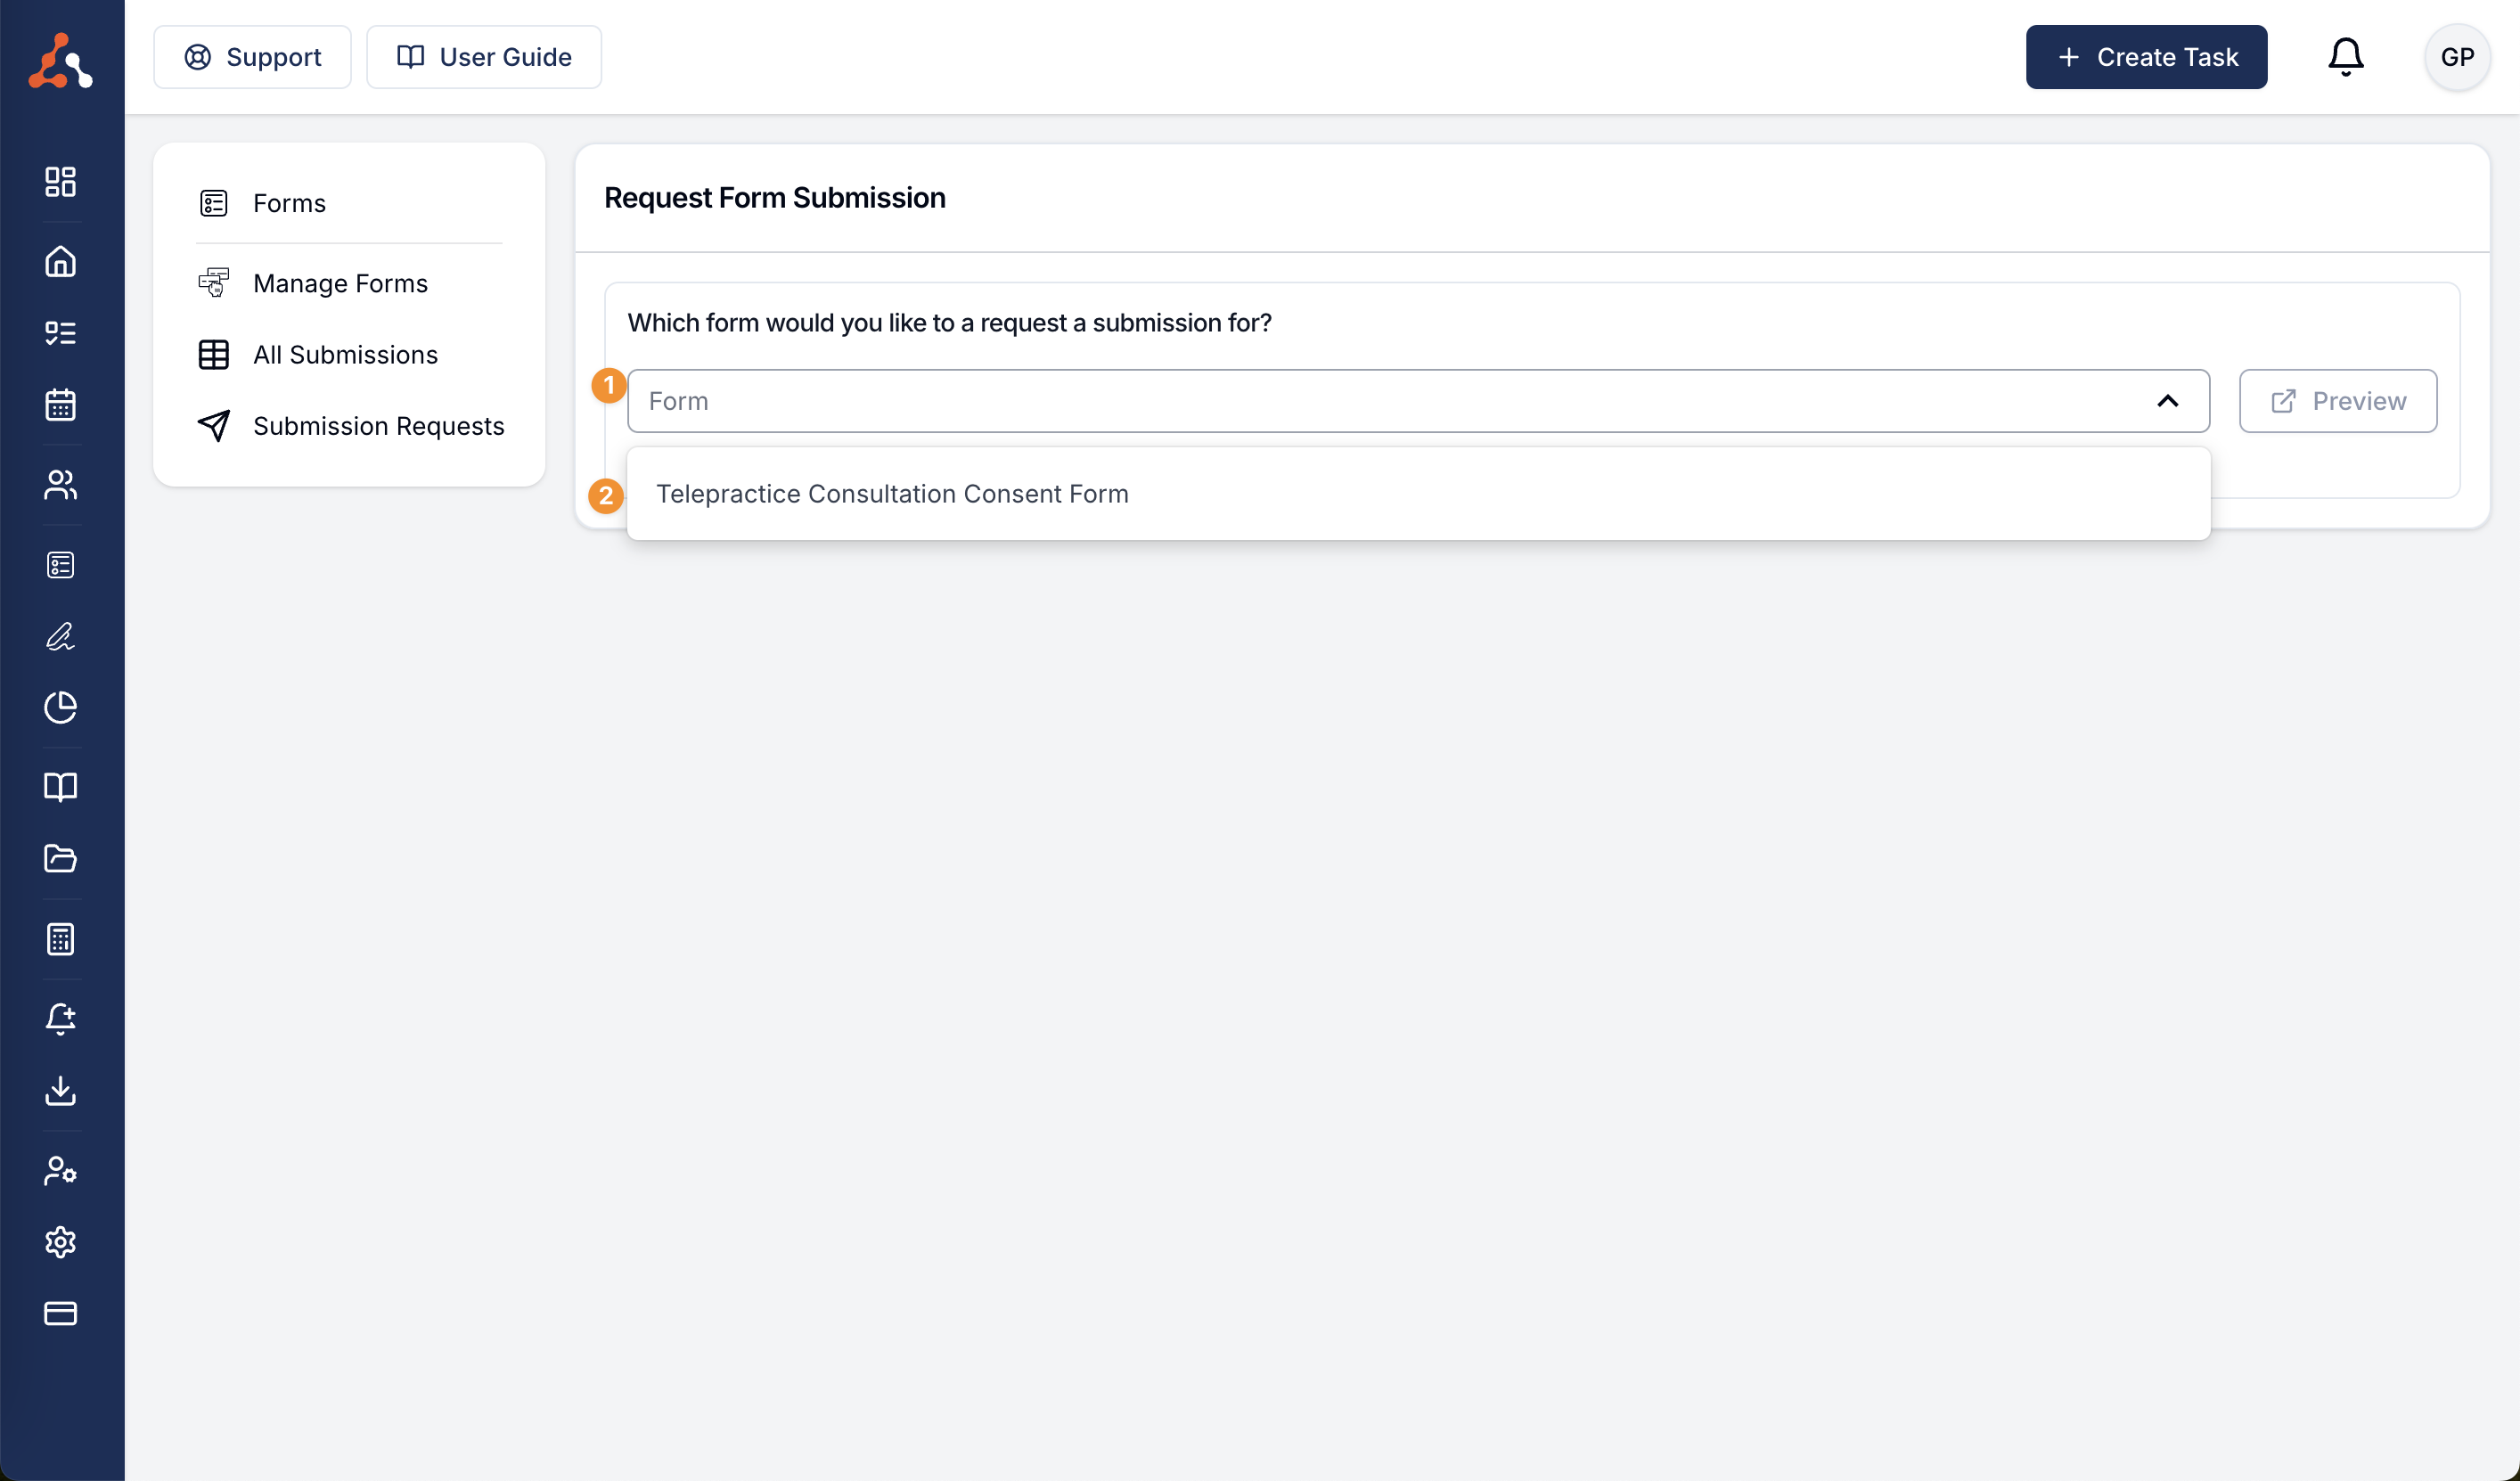Open the tasks checklist icon
2520x1481 pixels.
pos(60,332)
